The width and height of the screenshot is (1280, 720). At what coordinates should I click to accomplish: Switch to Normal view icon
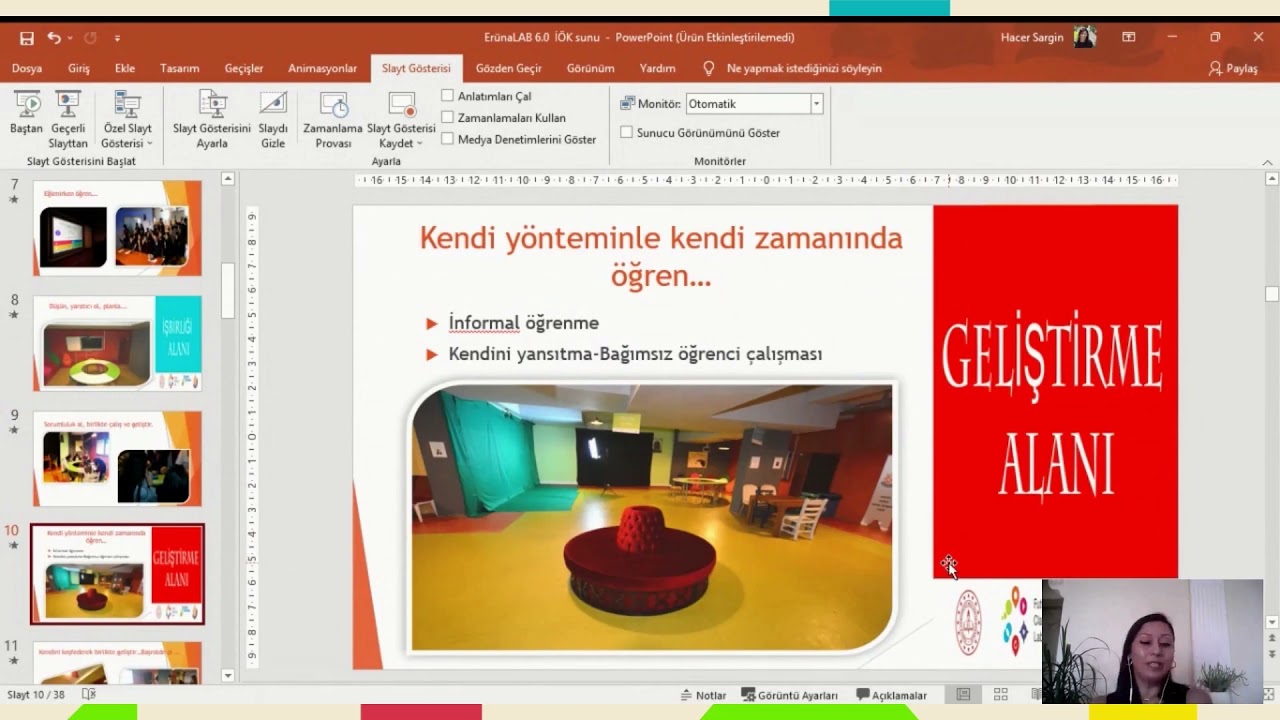(963, 695)
